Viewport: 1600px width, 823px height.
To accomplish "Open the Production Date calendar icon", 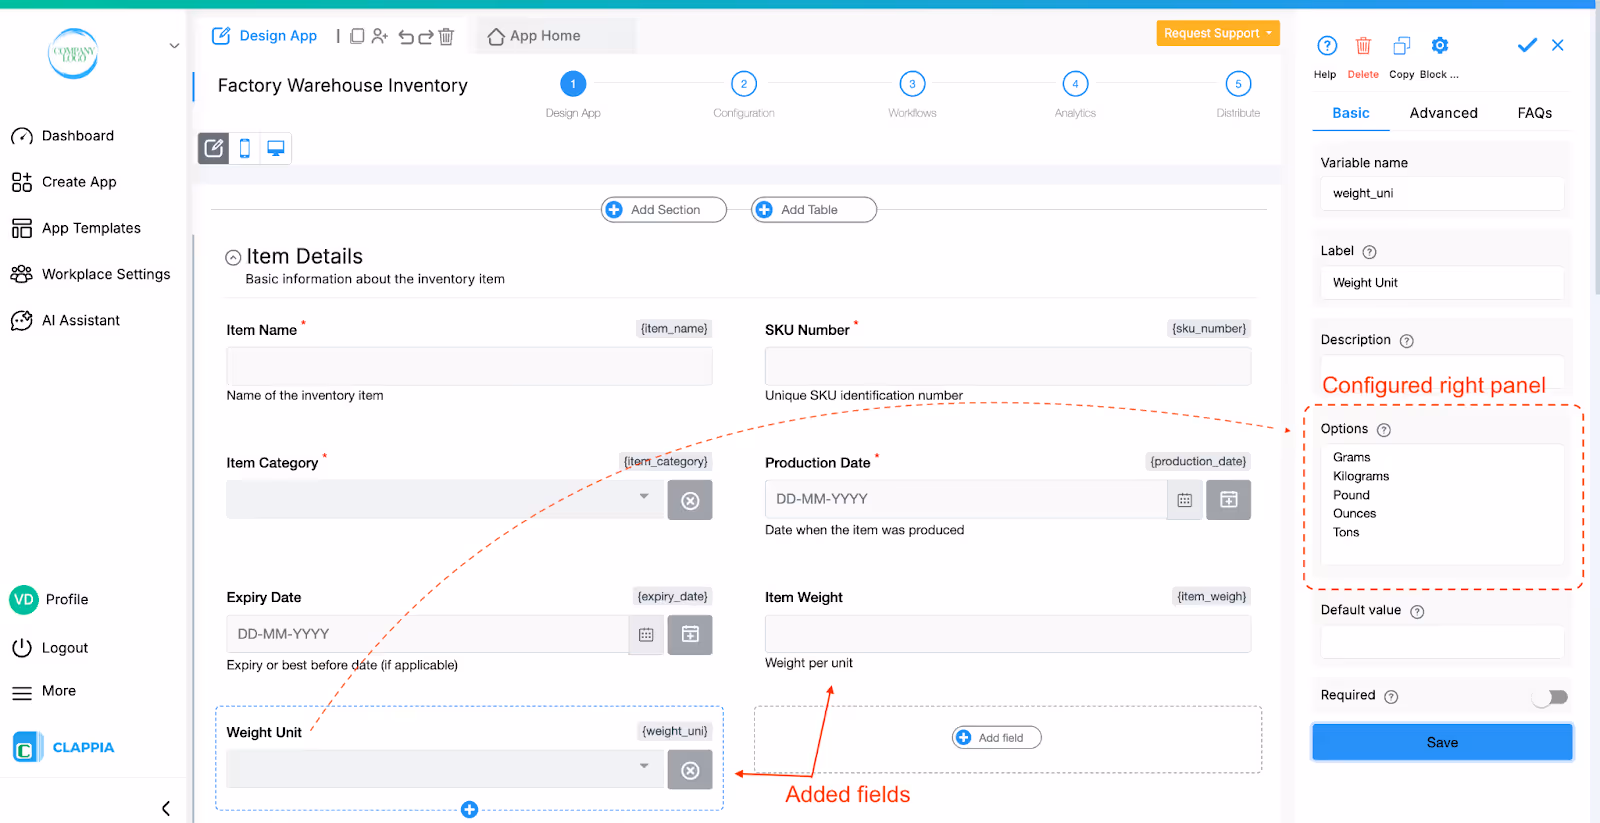I will [1185, 500].
